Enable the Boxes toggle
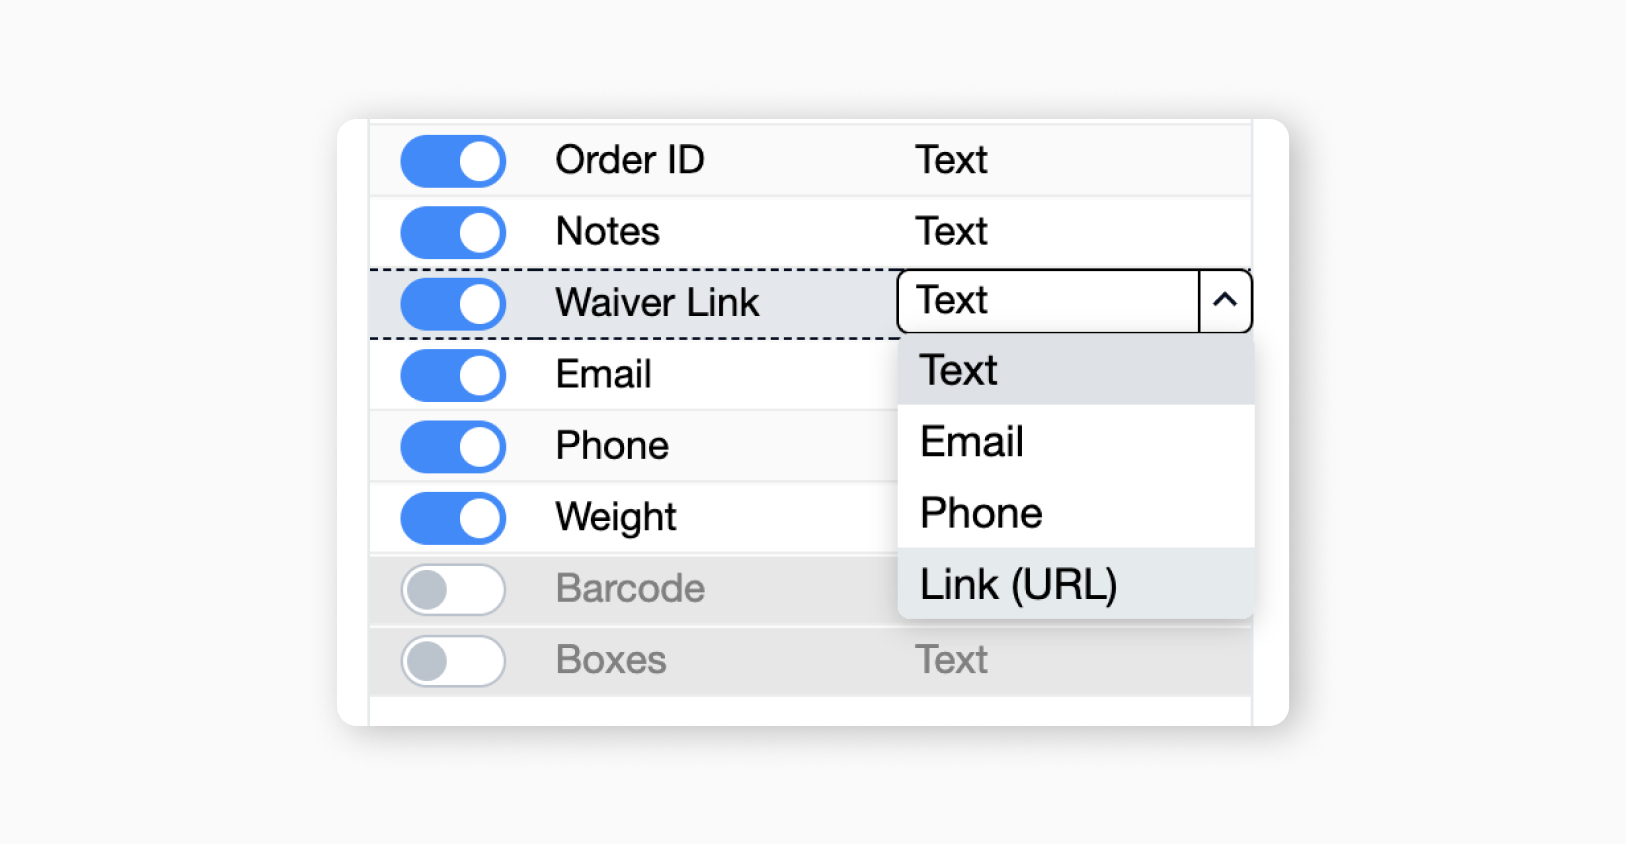1626x844 pixels. (x=453, y=661)
